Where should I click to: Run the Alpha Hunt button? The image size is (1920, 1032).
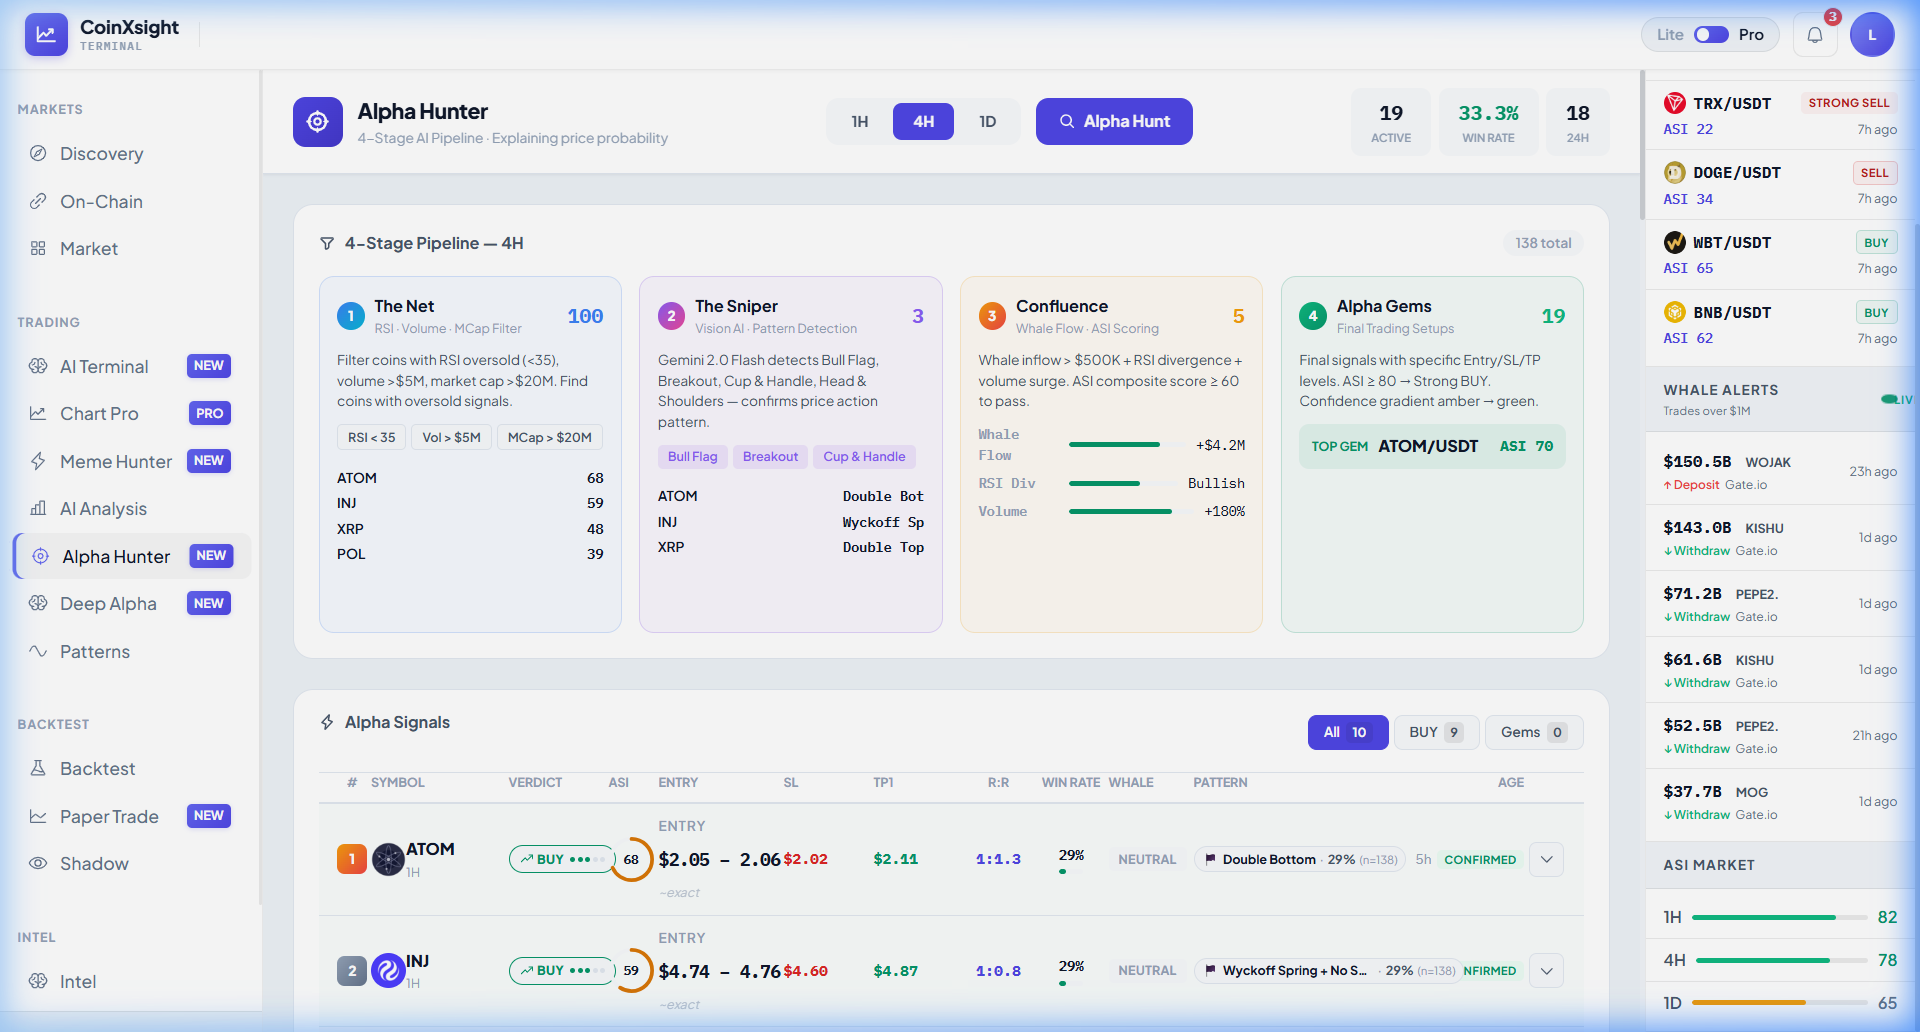pyautogui.click(x=1114, y=122)
